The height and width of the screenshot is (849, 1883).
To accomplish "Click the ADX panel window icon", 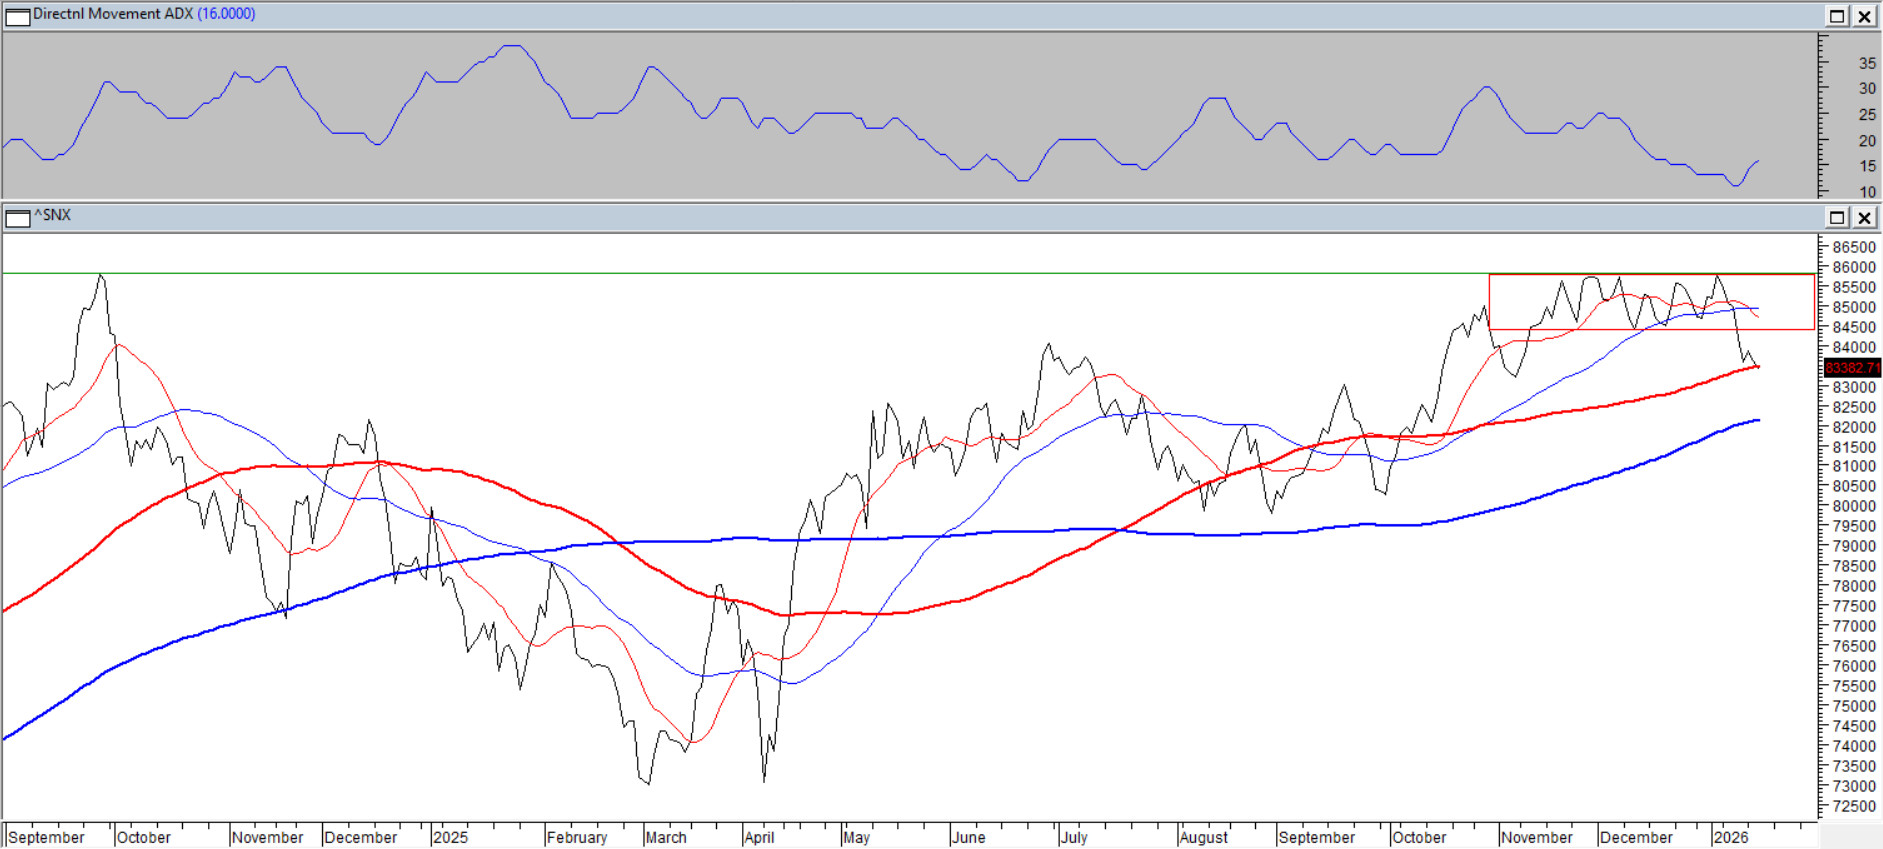I will pyautogui.click(x=18, y=16).
